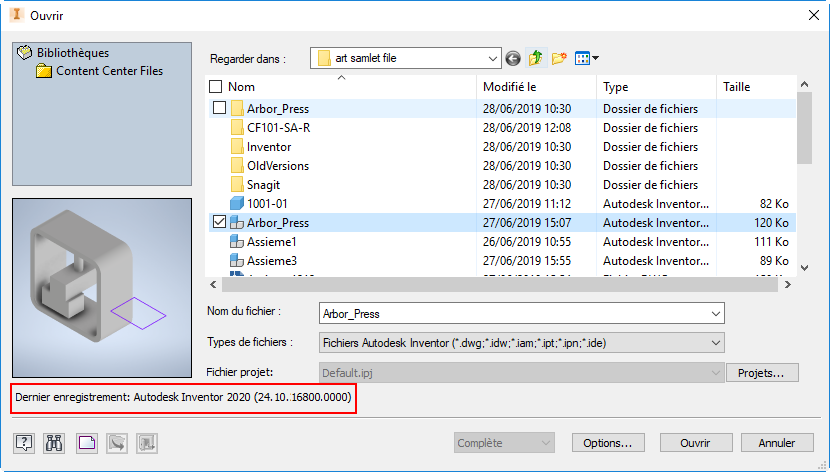The width and height of the screenshot is (830, 472).
Task: Open Content Center Files folder
Action: click(x=100, y=71)
